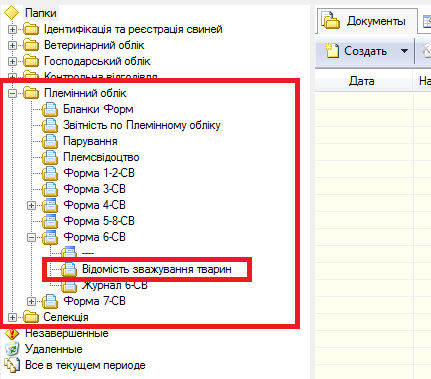Open the Парування item
This screenshot has height=379, width=431.
click(90, 141)
